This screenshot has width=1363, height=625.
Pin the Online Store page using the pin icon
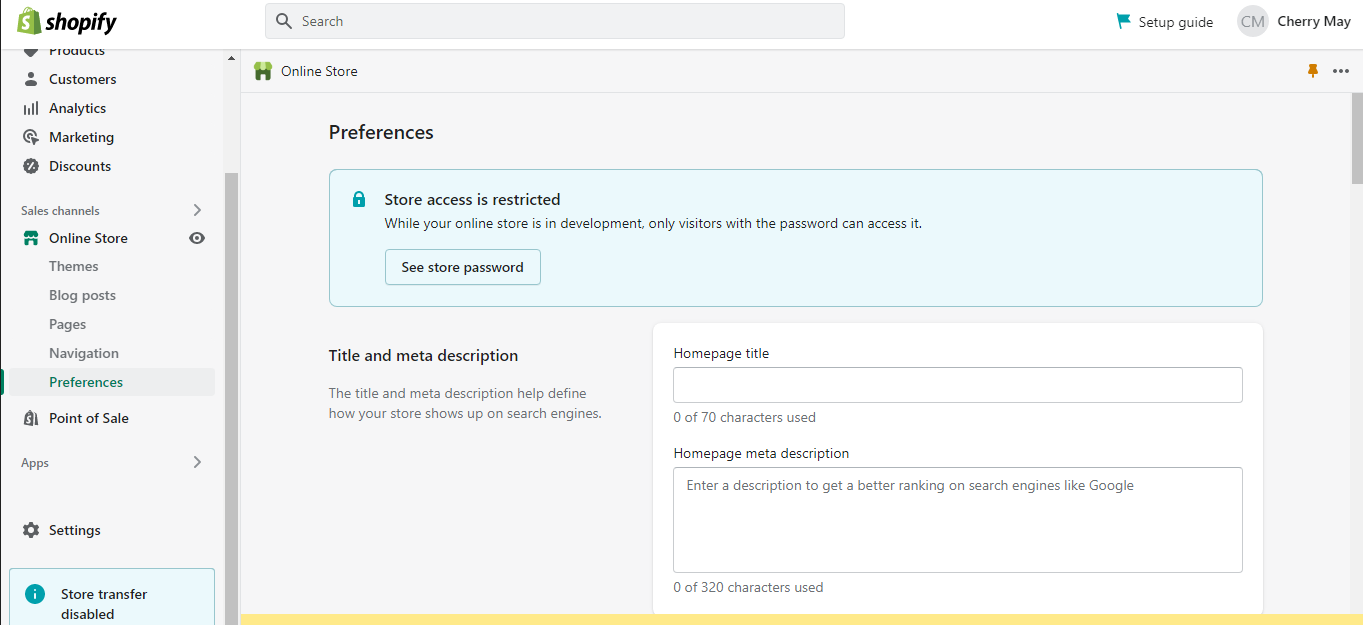1312,71
